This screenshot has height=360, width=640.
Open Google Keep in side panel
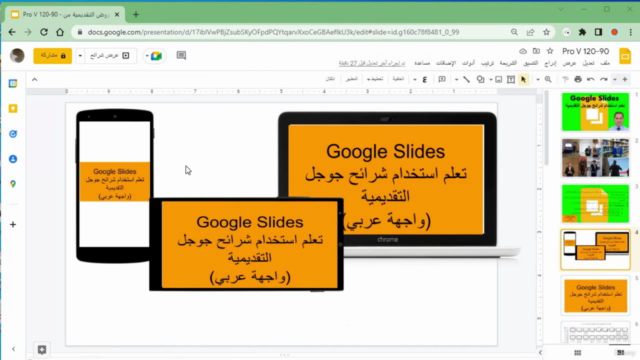pos(13,109)
